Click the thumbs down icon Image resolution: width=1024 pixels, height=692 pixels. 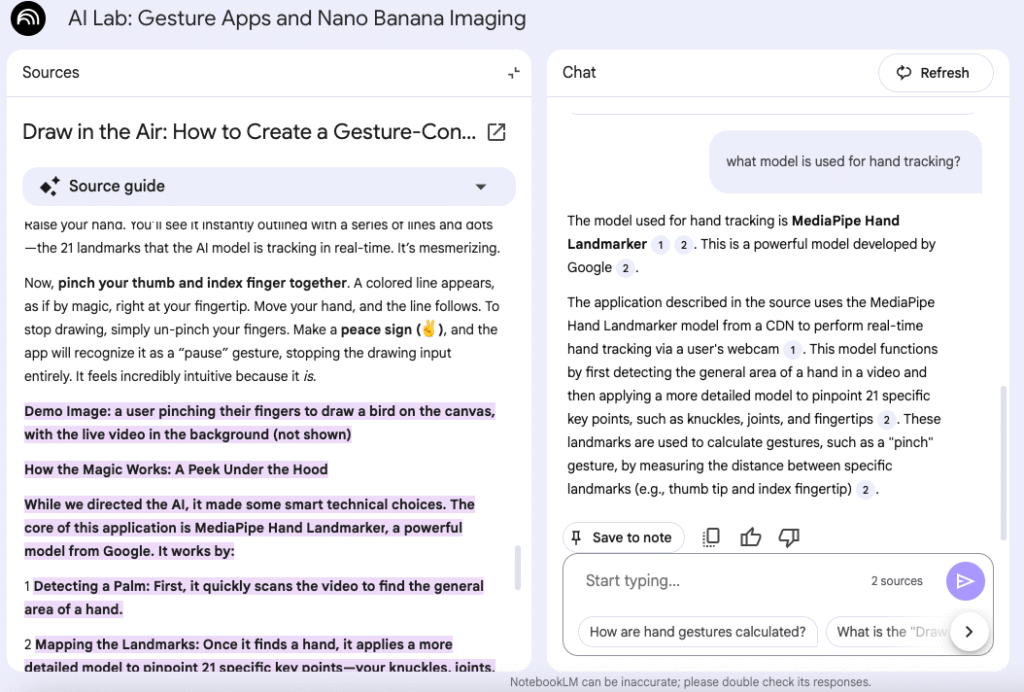(789, 537)
